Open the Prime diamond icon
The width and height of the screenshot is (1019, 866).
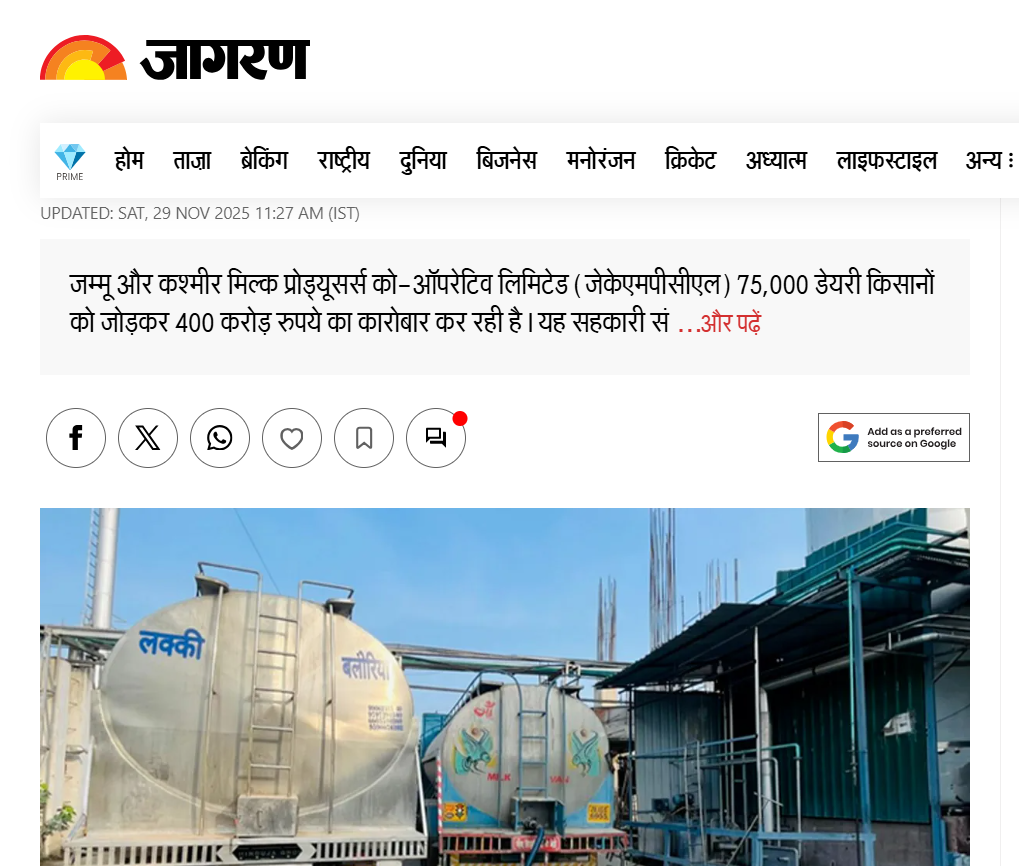70,162
